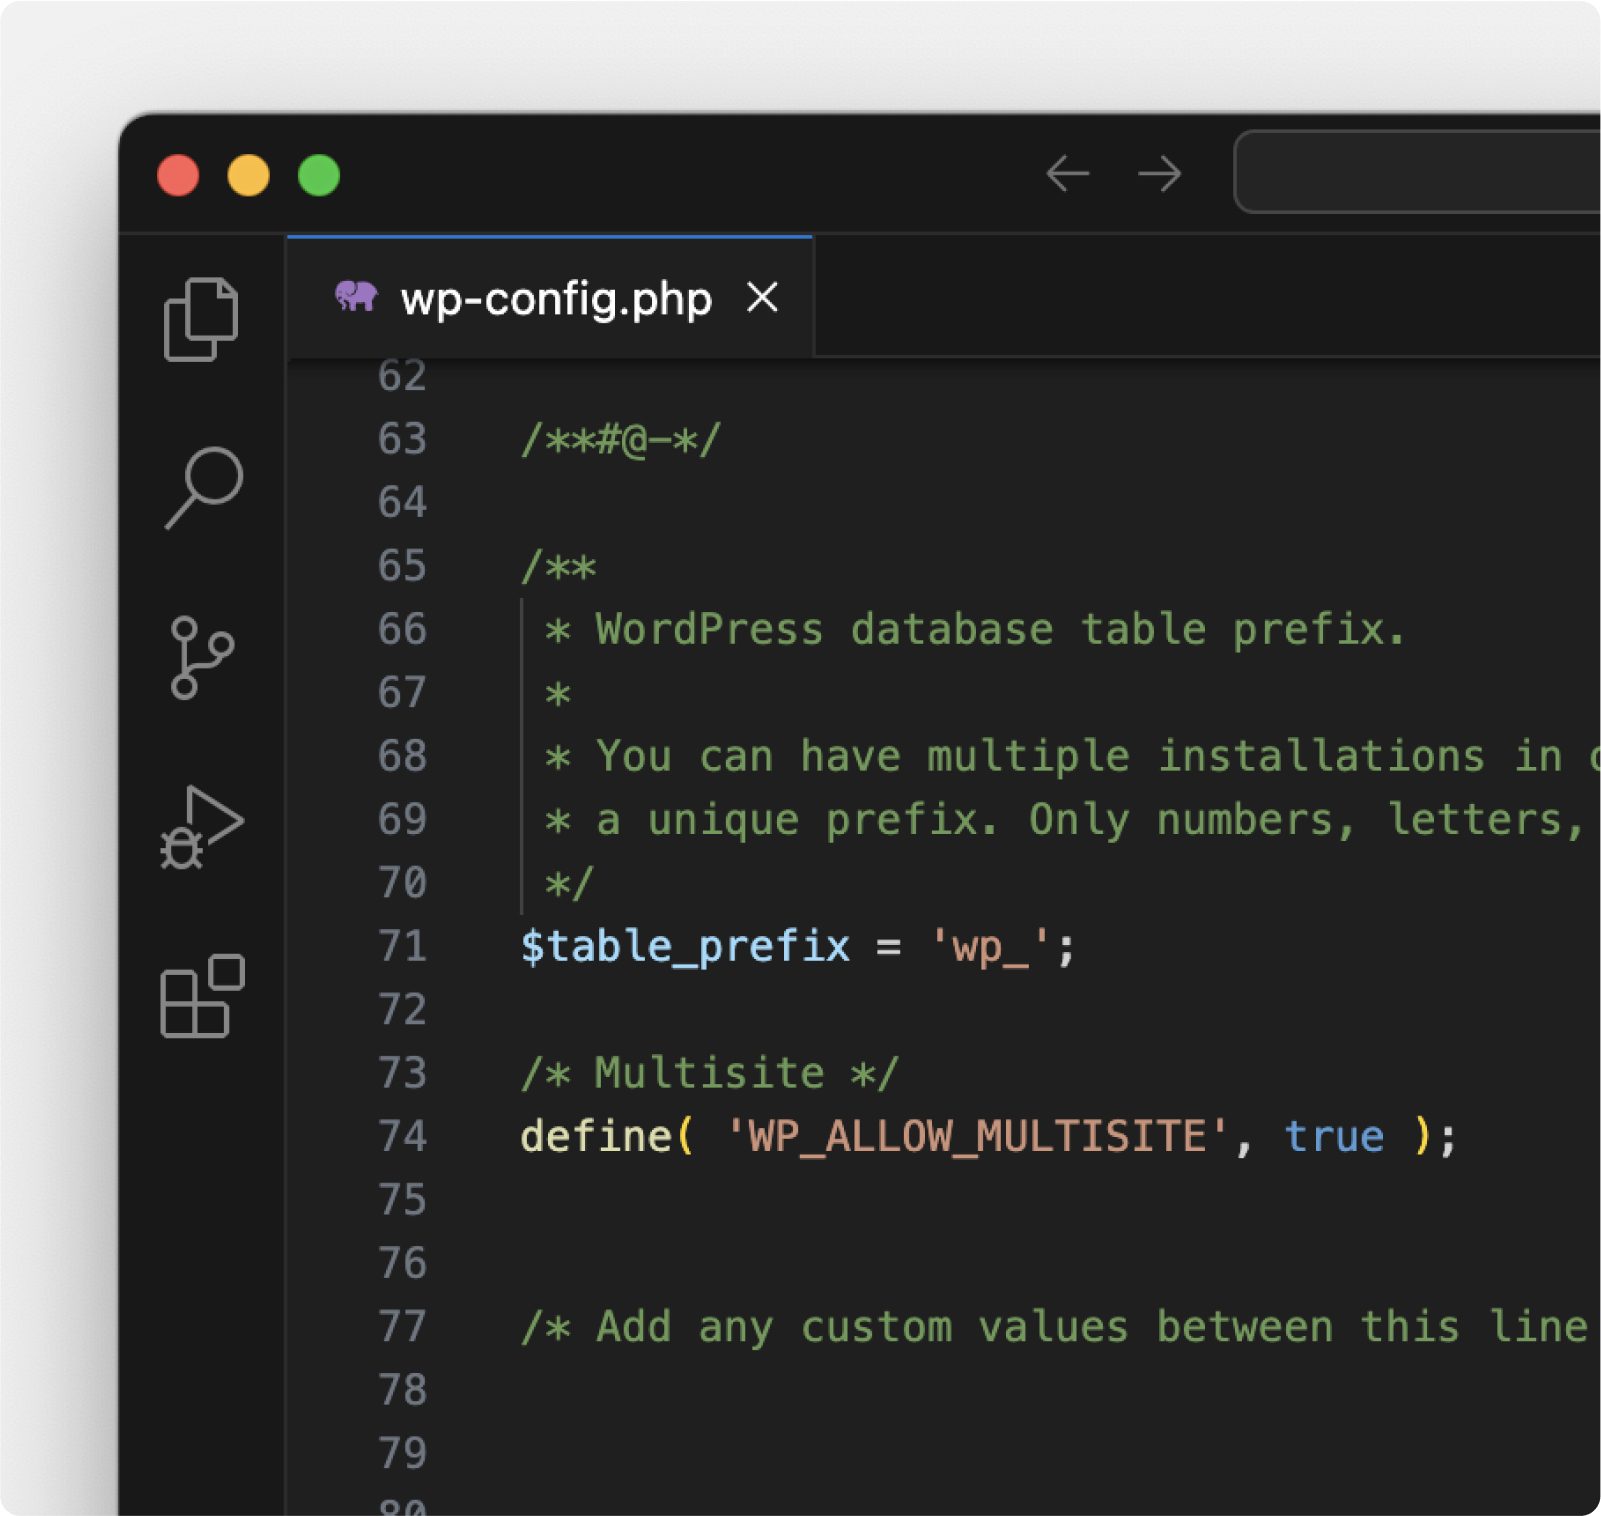Click empty line number 72

coord(402,1009)
